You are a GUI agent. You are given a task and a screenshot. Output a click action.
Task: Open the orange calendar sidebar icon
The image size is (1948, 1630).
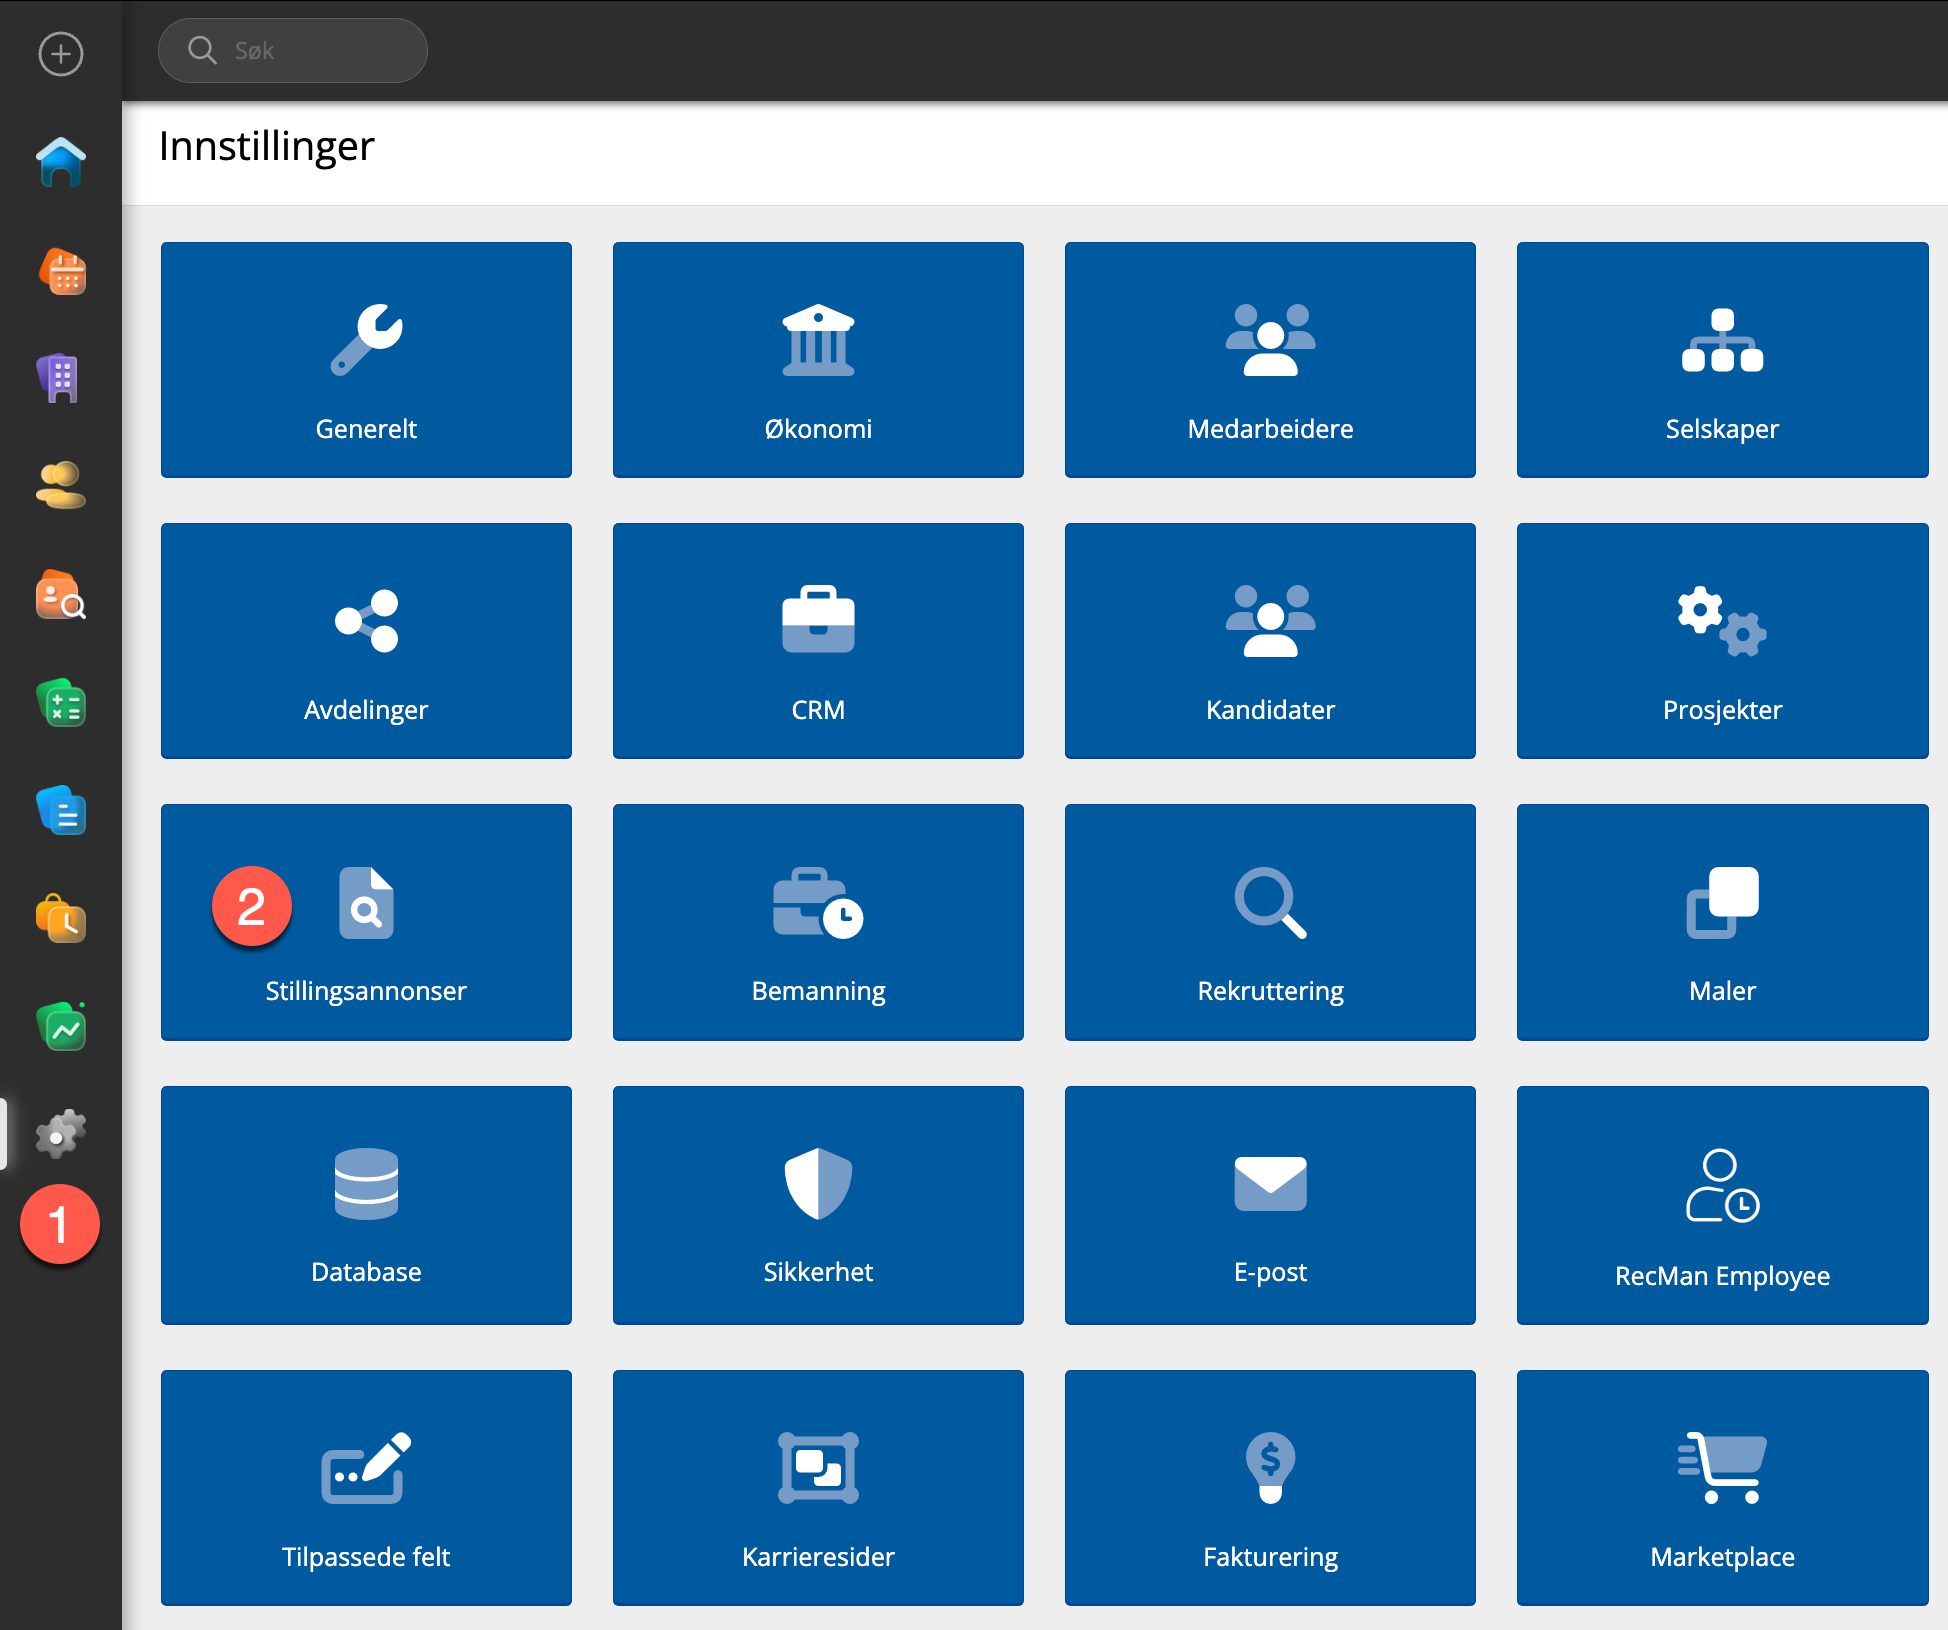coord(61,272)
